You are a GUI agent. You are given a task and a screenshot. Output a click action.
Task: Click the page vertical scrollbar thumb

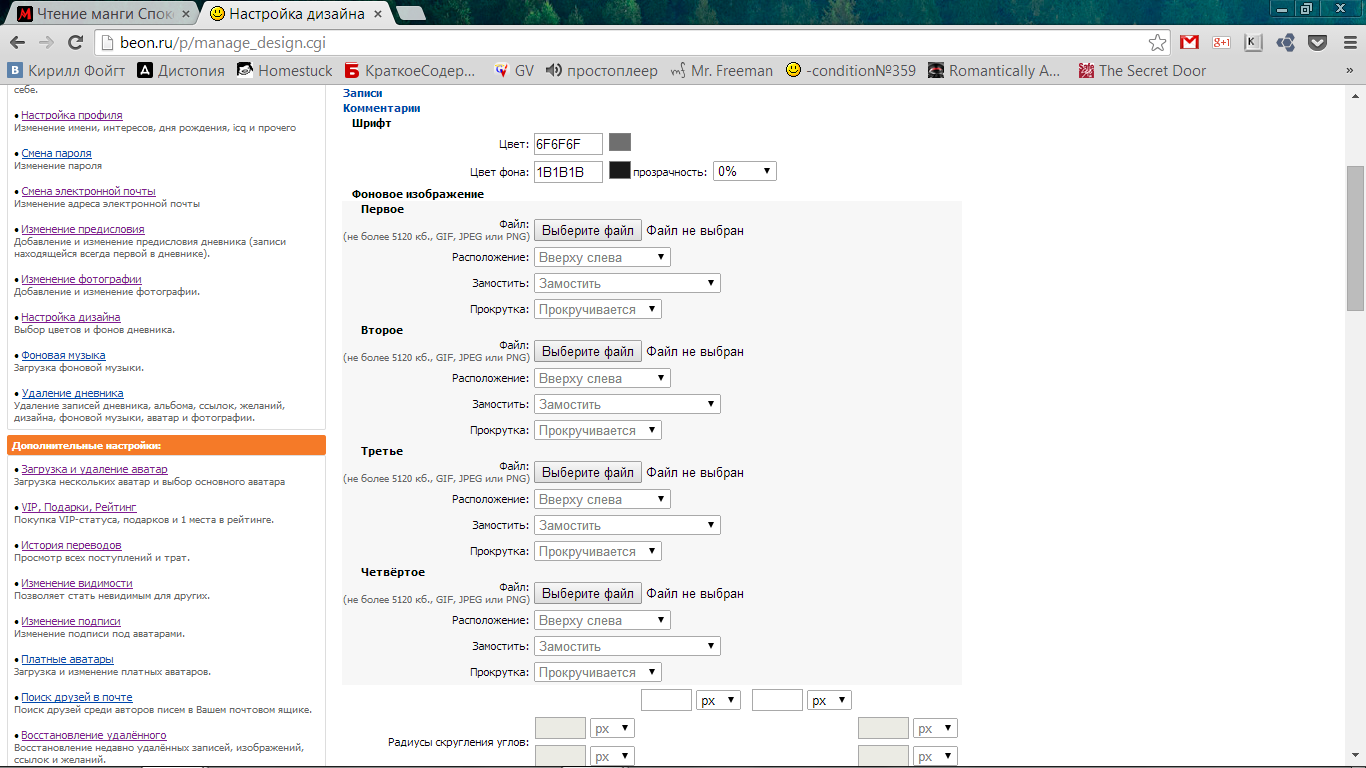(1356, 238)
